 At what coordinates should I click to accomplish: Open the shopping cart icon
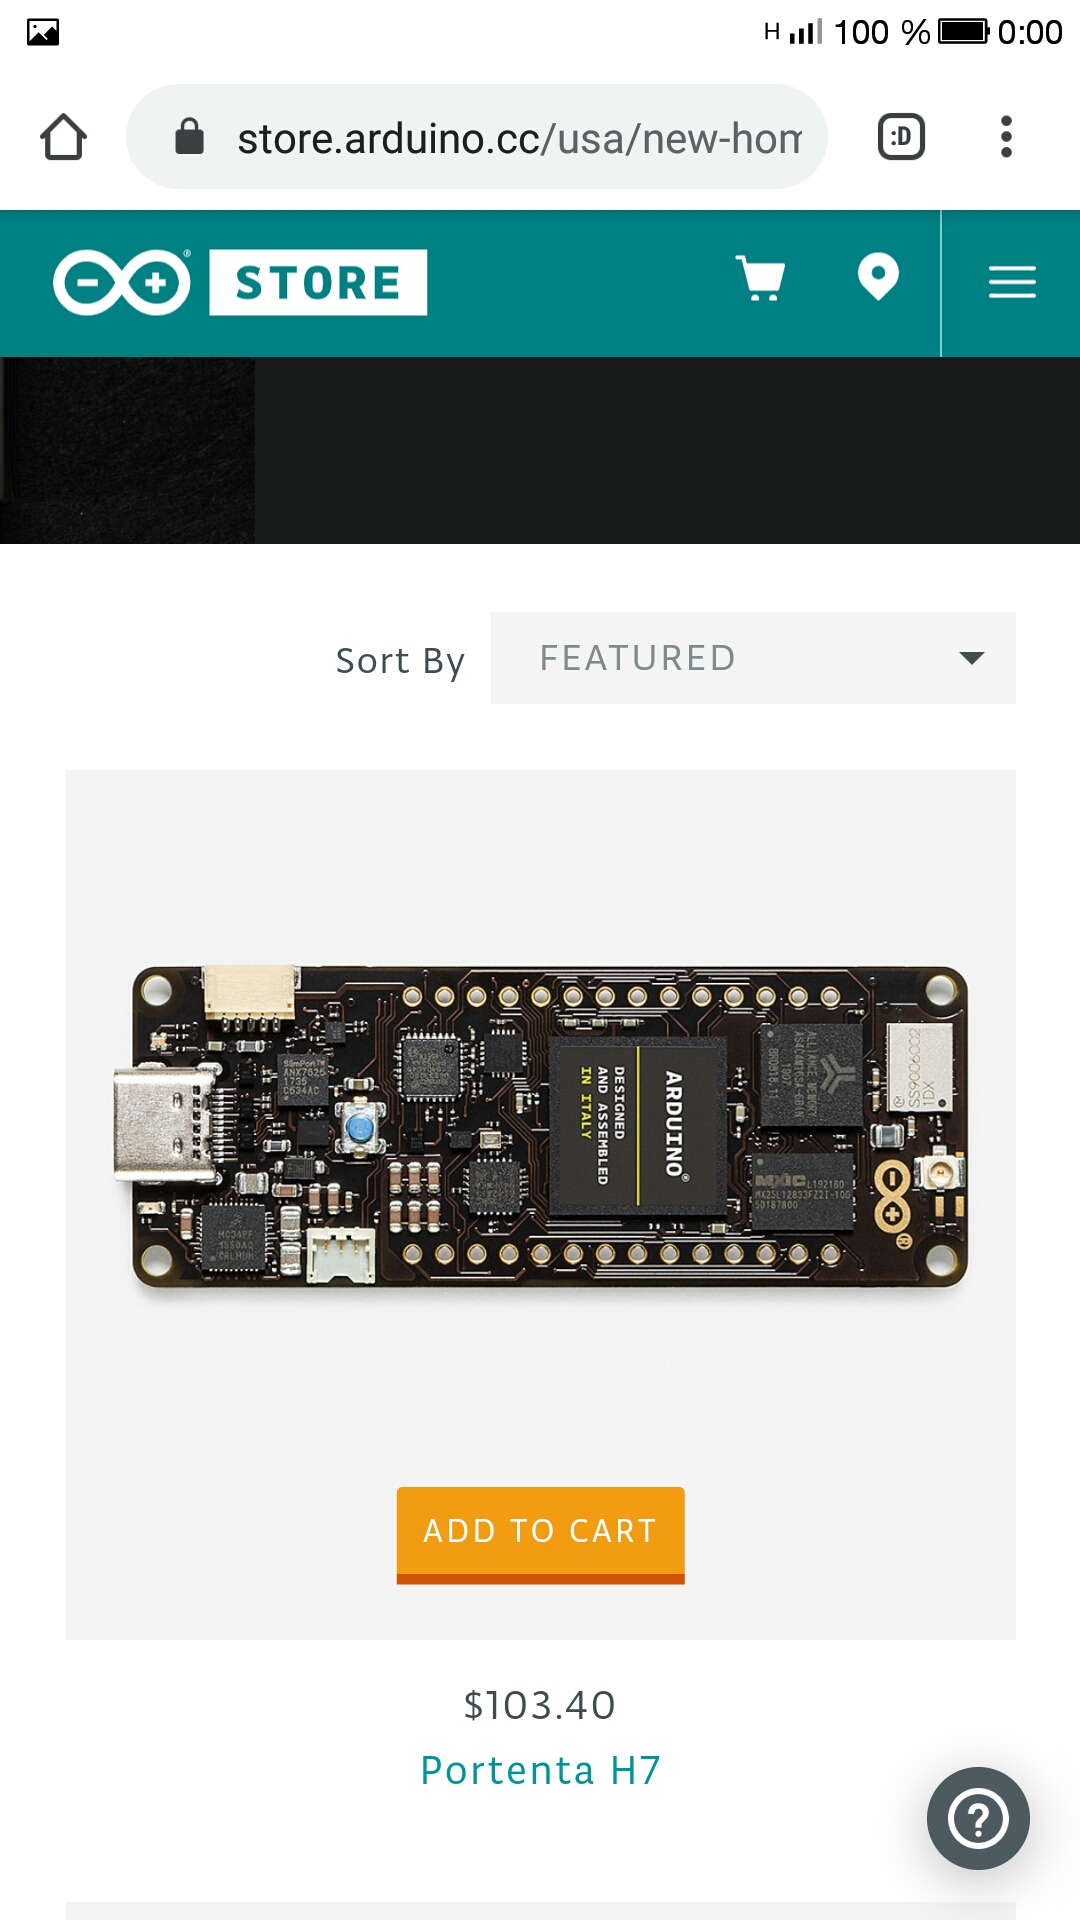(761, 278)
